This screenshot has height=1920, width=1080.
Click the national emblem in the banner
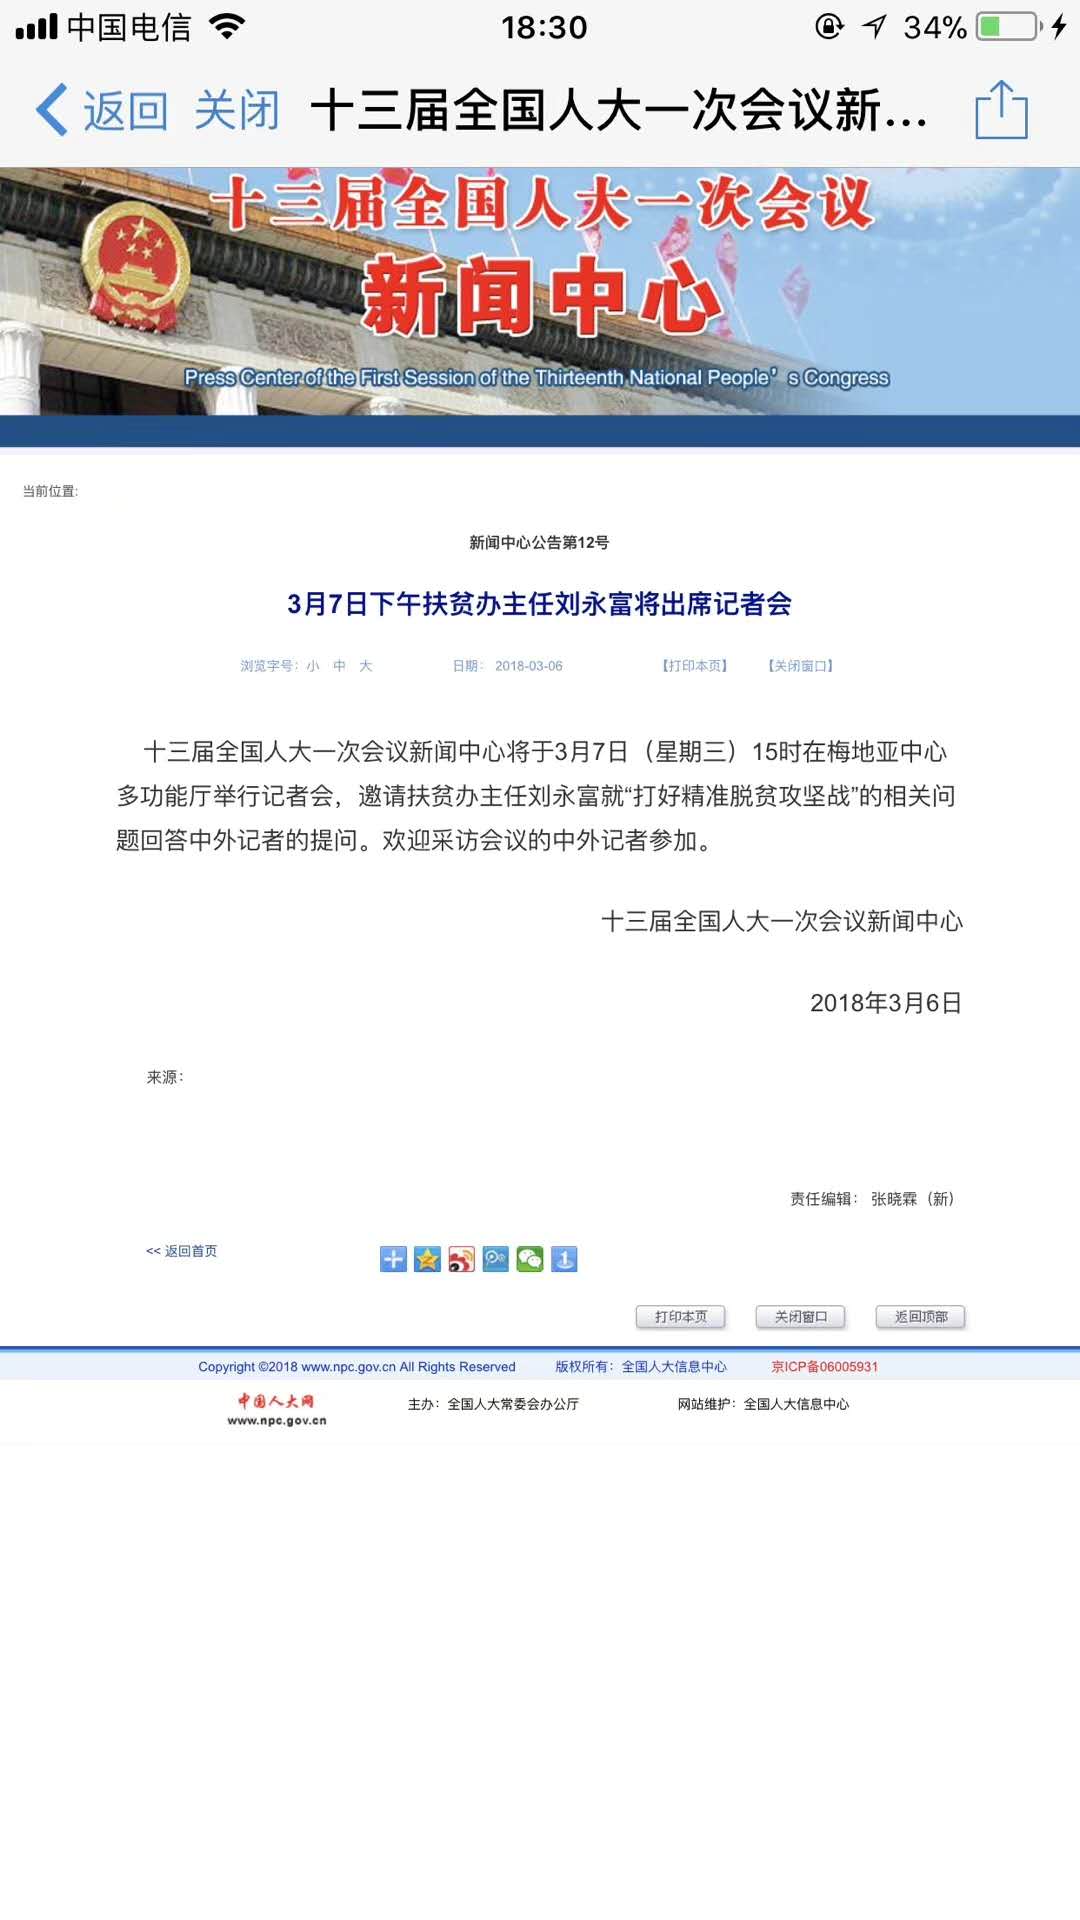[x=136, y=265]
